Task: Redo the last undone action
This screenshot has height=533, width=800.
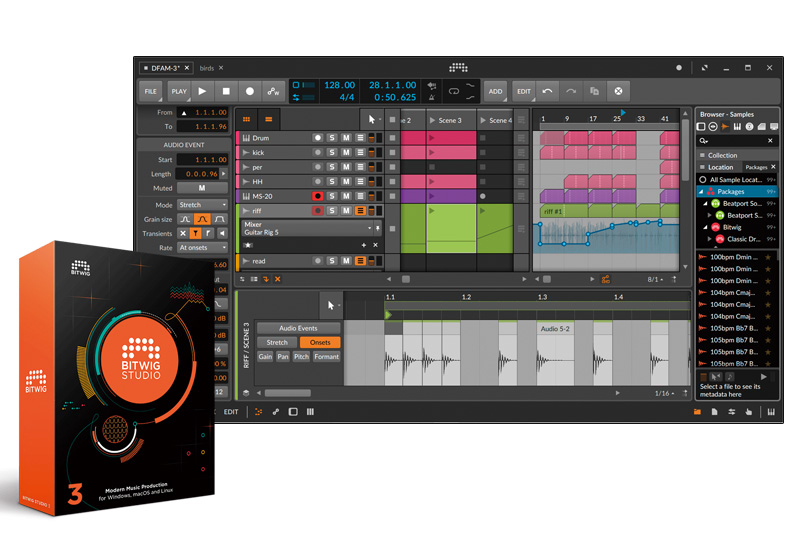Action: point(571,91)
